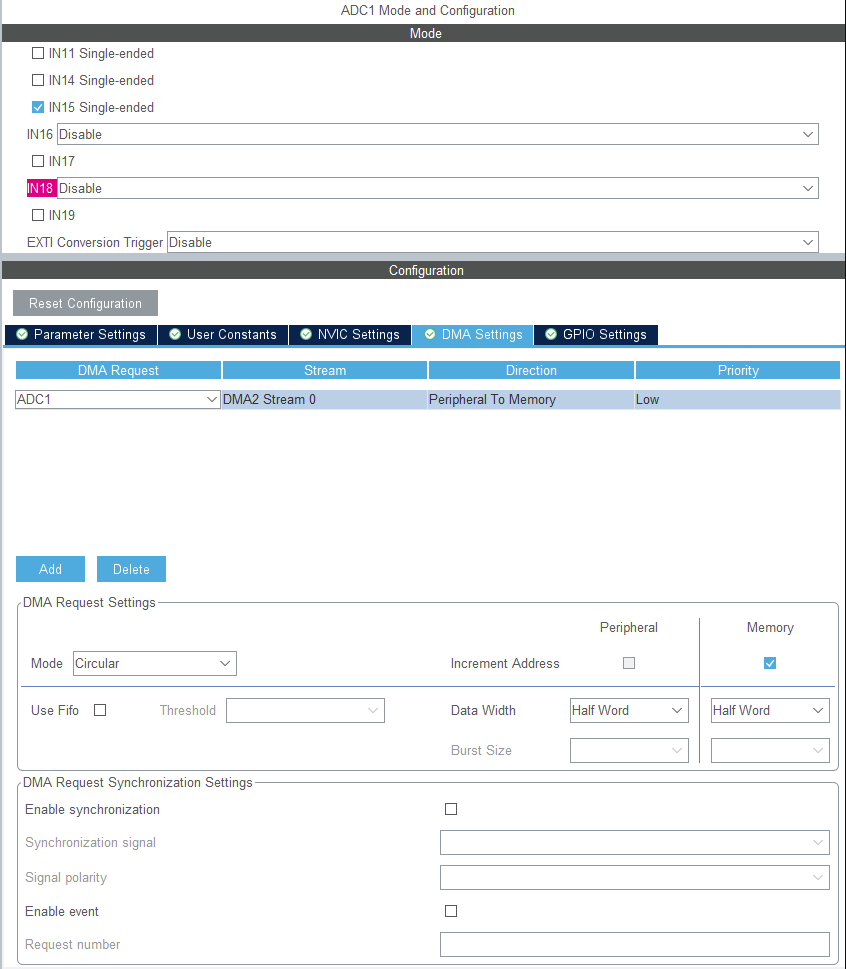
Task: Open Peripheral Data Width dropdown
Action: [629, 710]
